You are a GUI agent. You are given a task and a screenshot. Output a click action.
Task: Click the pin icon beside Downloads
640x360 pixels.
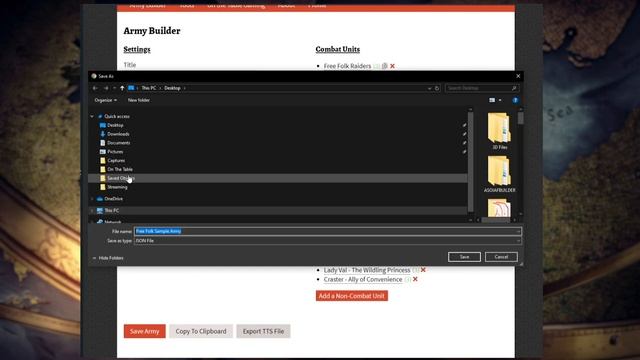pos(464,134)
